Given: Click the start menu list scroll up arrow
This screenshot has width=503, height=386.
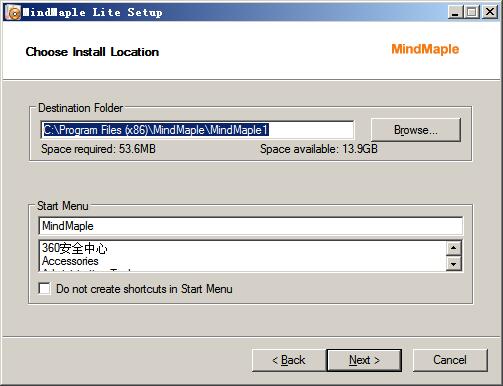Looking at the screenshot, I should pos(453,248).
